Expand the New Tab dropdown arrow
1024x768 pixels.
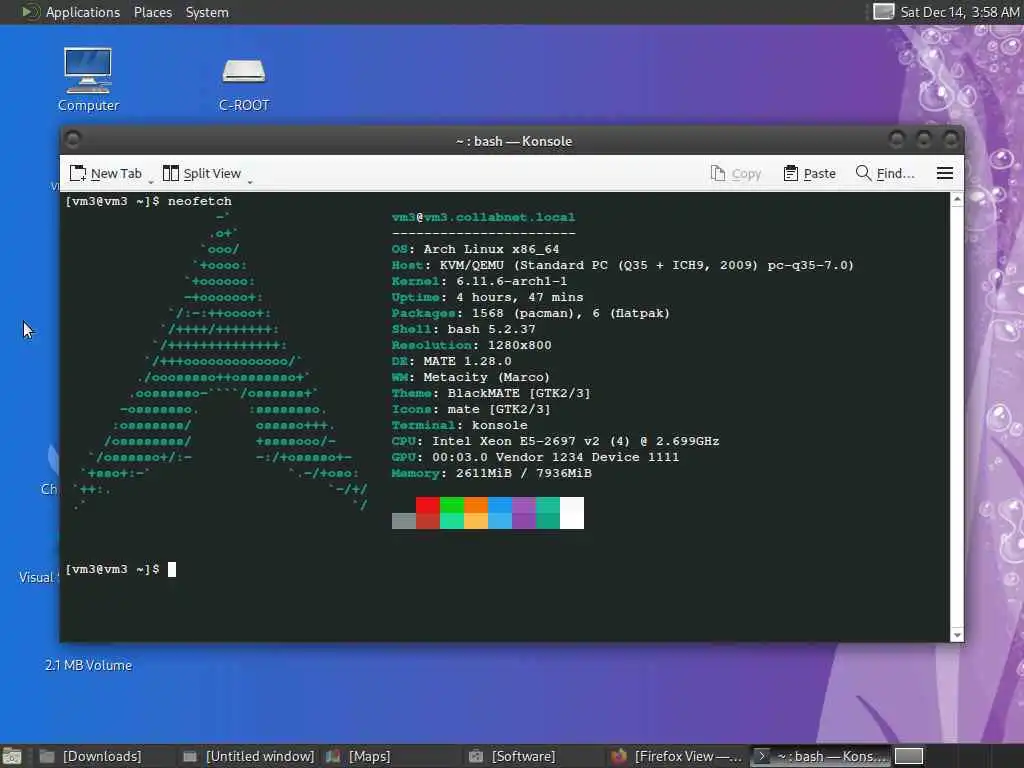[x=151, y=182]
